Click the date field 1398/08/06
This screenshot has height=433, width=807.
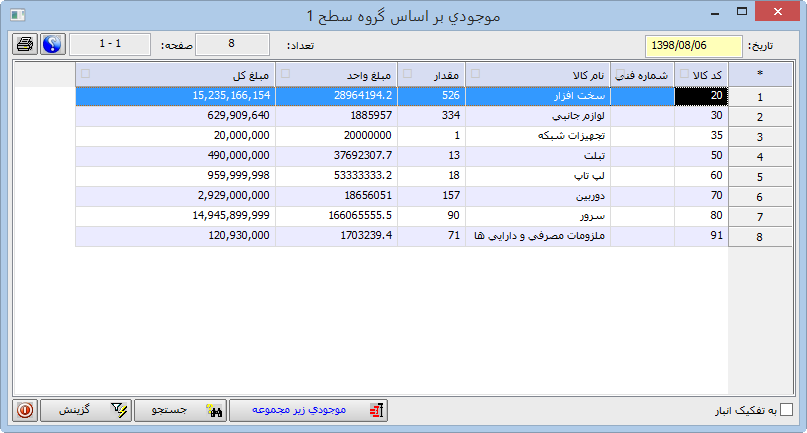tap(694, 45)
